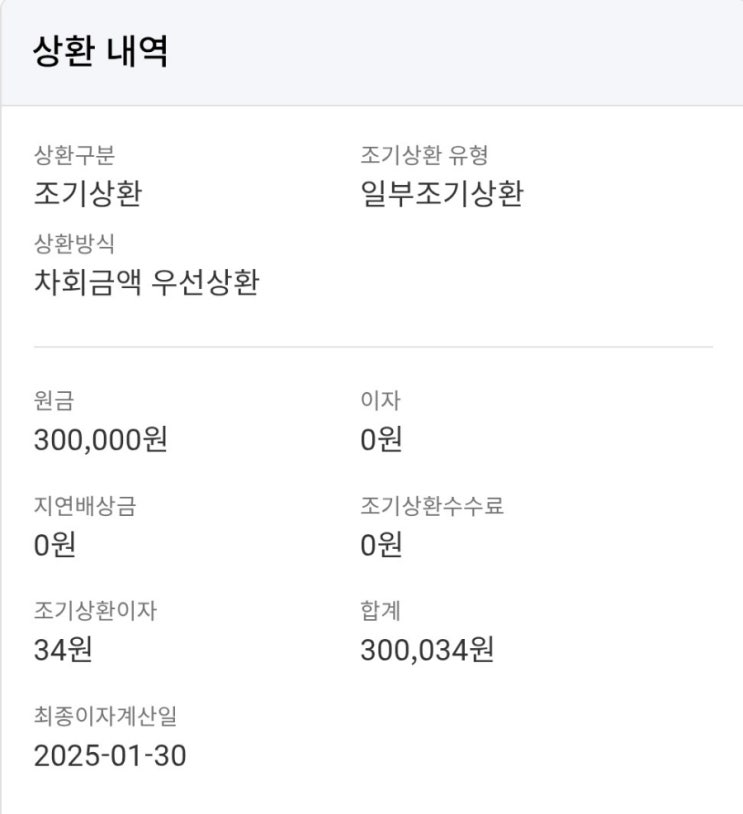Image resolution: width=743 pixels, height=814 pixels.
Task: Select the 34원 early repayment interest
Action: [63, 651]
